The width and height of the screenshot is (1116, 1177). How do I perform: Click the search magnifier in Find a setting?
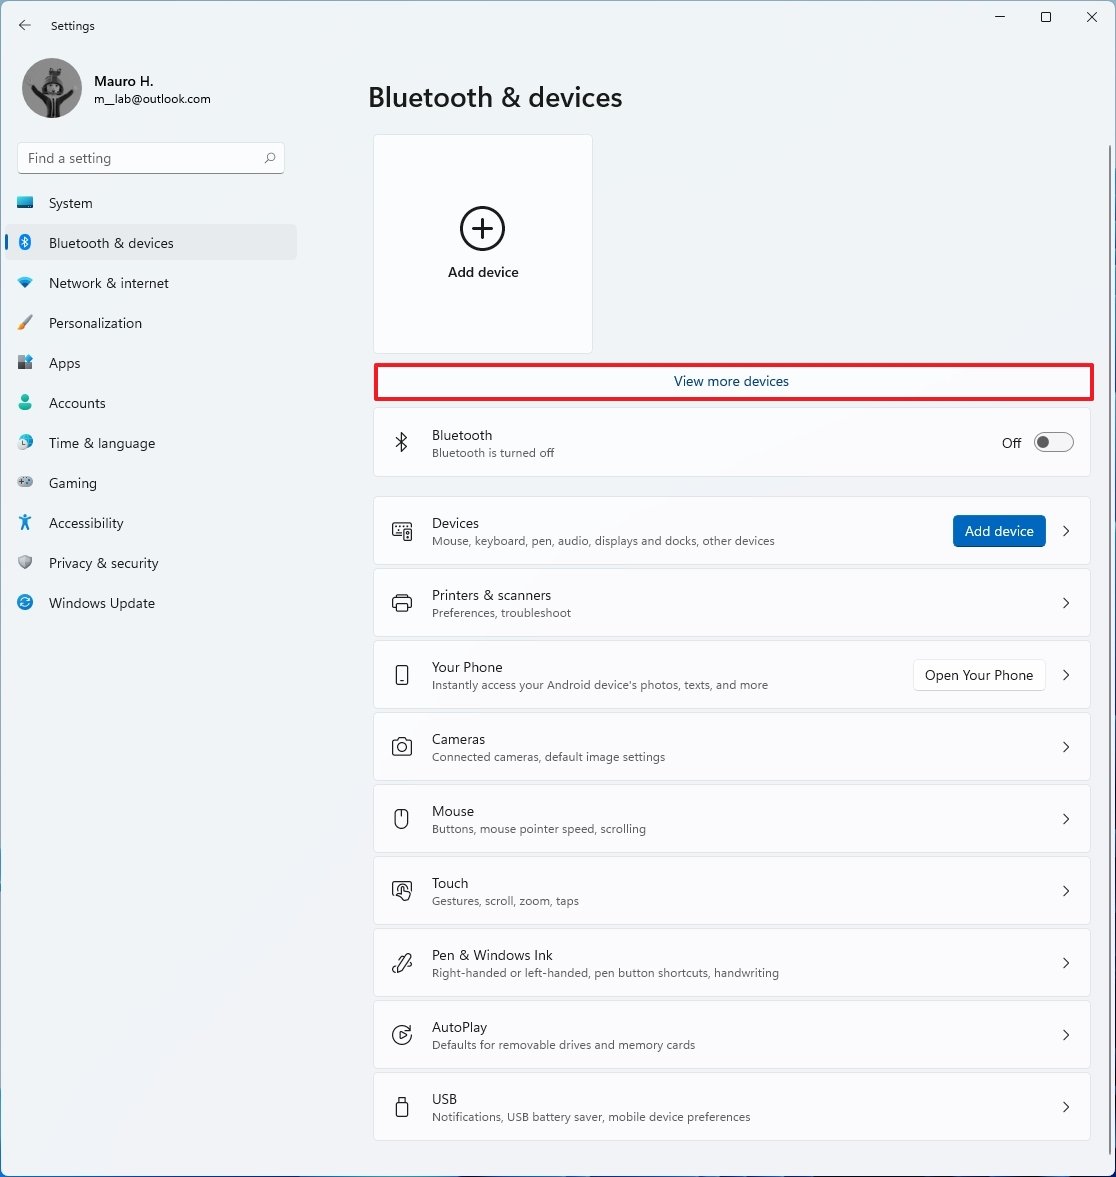270,158
